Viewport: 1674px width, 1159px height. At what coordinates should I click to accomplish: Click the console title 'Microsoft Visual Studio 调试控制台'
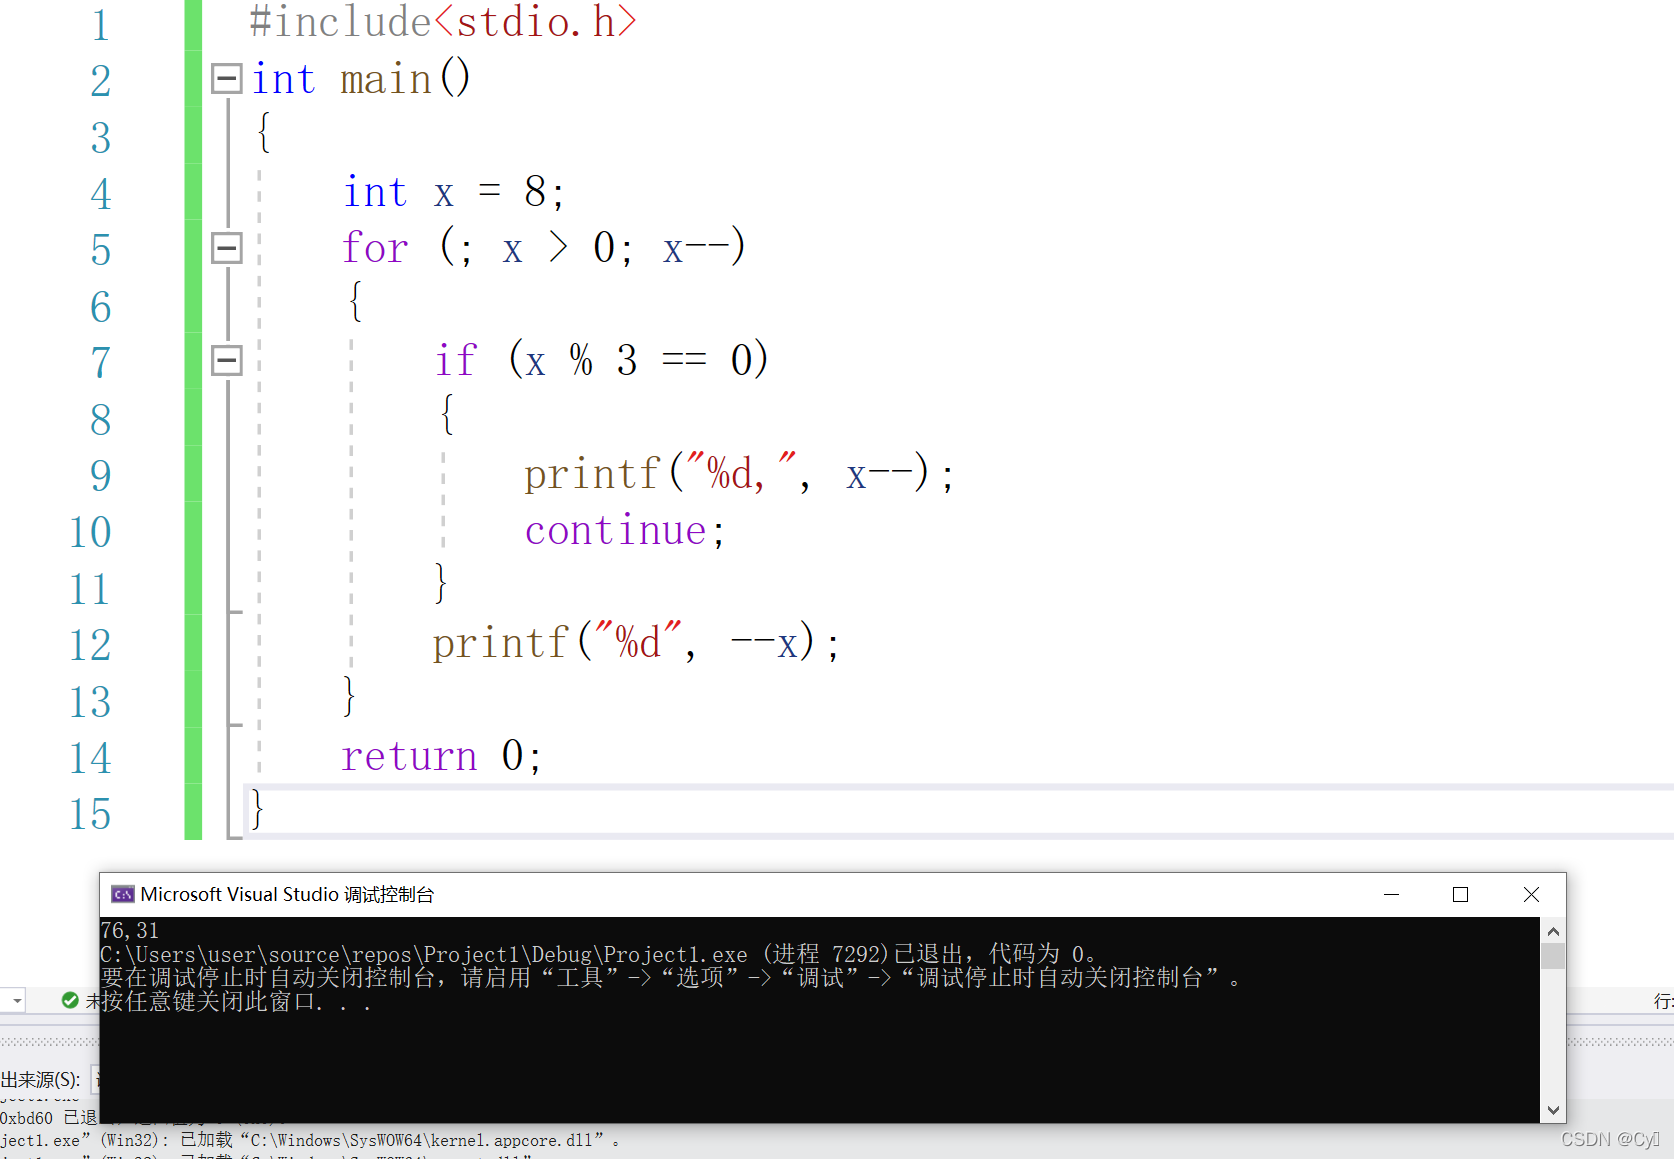coord(287,894)
